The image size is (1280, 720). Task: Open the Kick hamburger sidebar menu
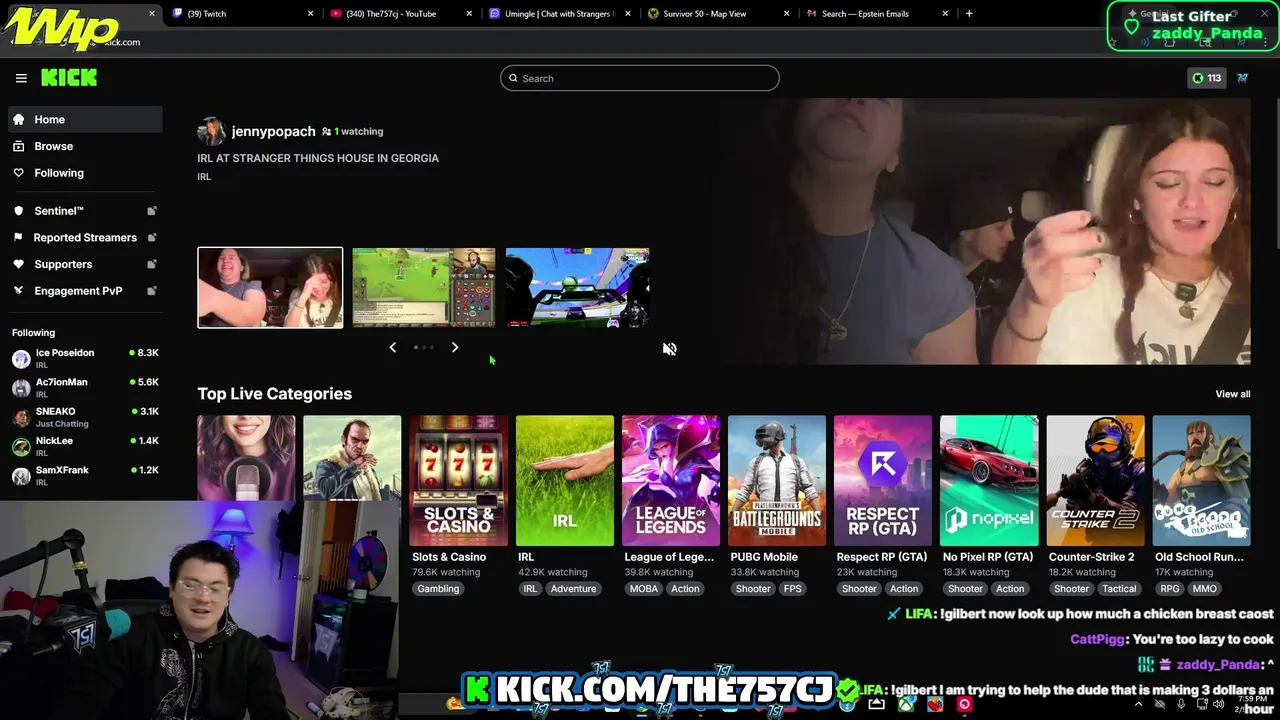click(x=21, y=78)
